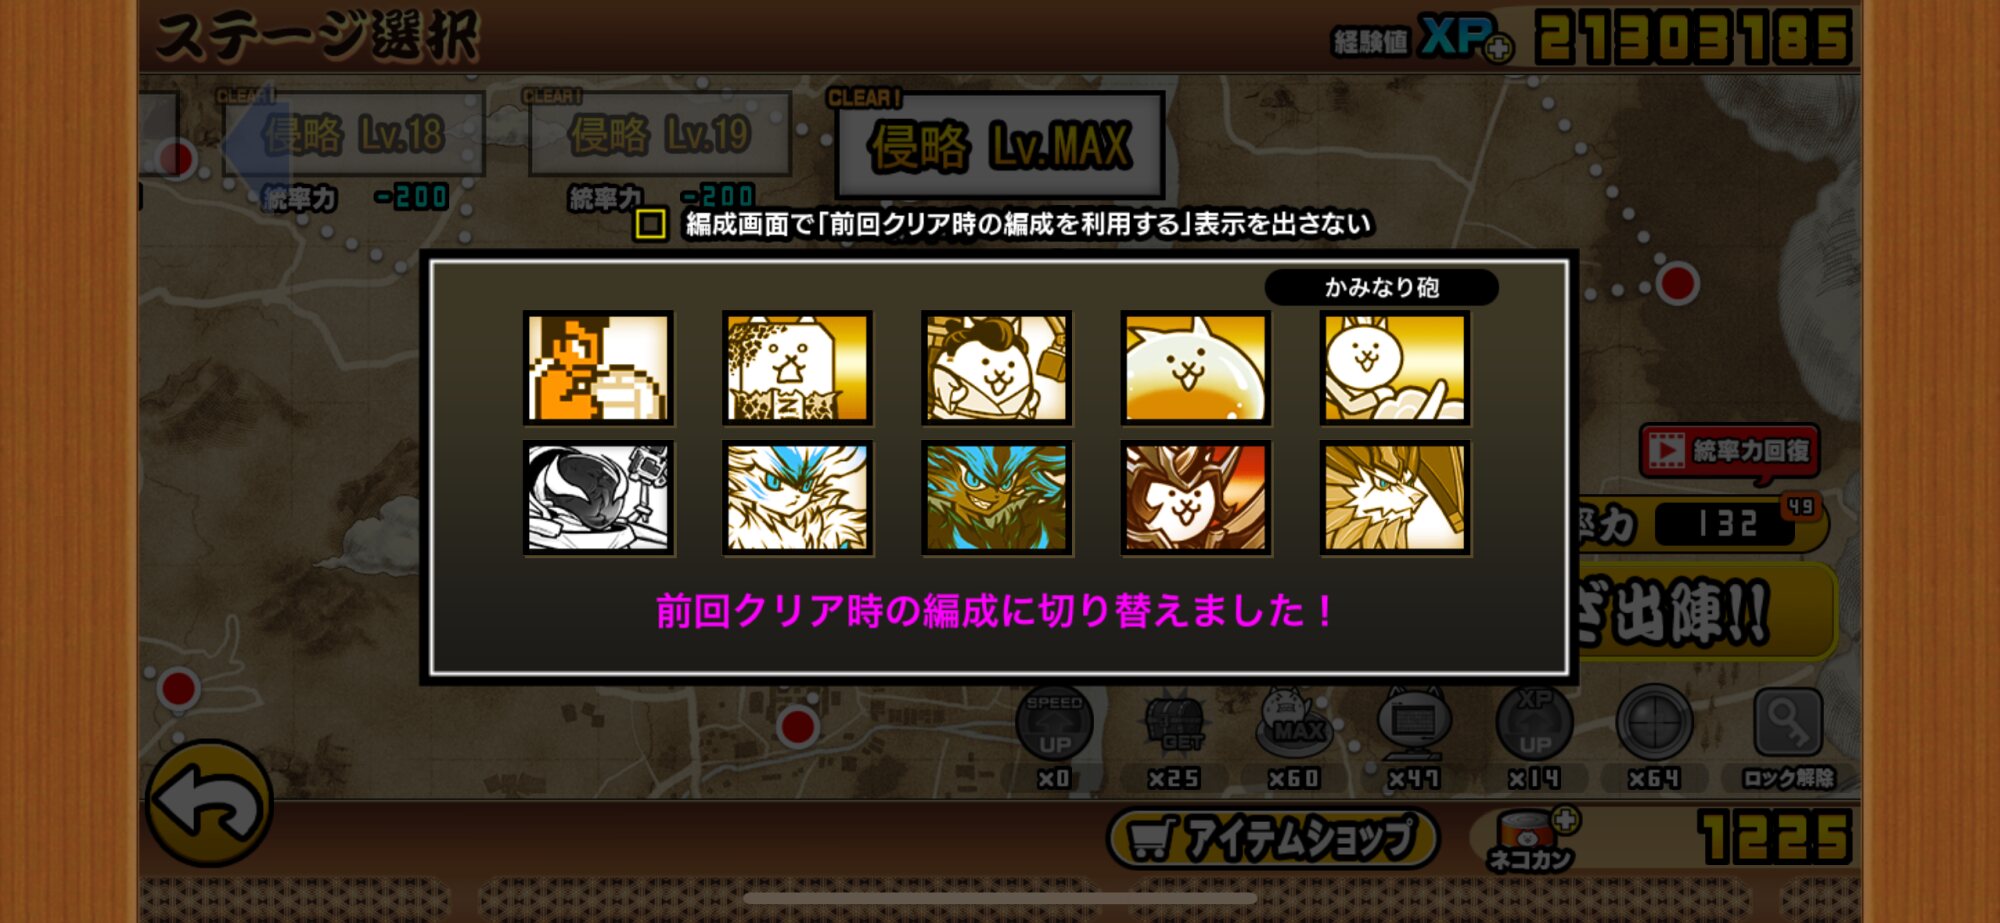Click the yellow back arrow button
This screenshot has height=923, width=2000.
(x=209, y=803)
